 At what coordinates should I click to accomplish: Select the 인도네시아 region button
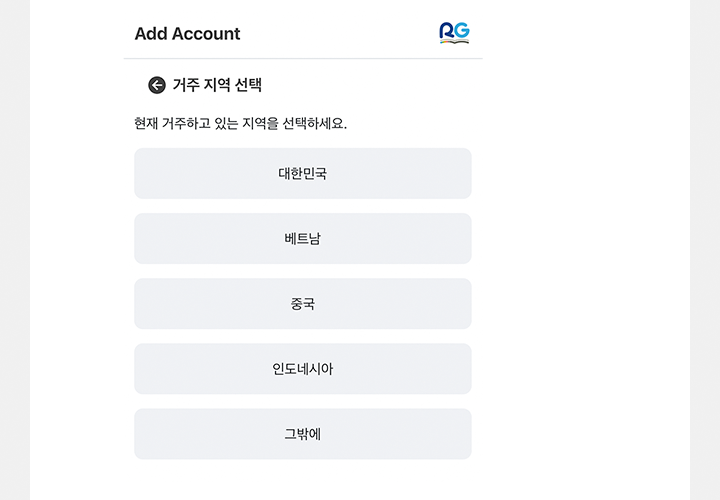[x=302, y=368]
